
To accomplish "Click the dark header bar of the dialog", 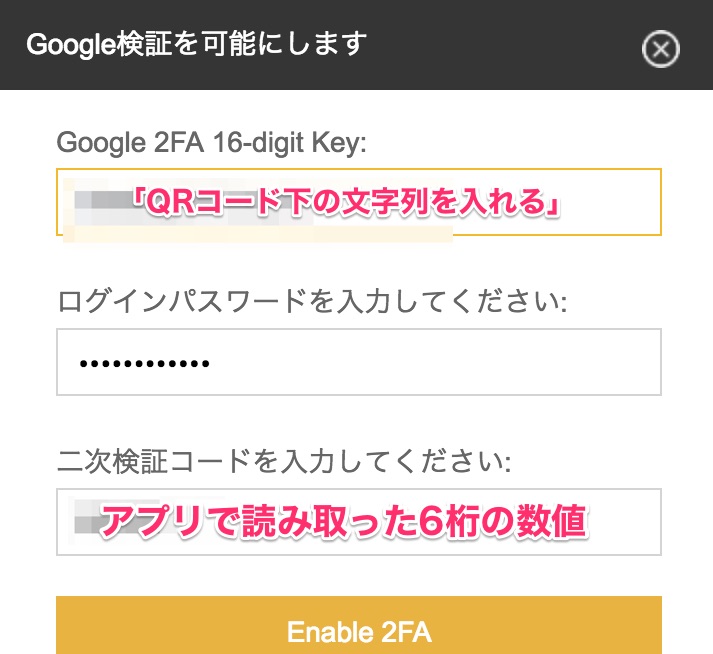I will click(500, 45).
